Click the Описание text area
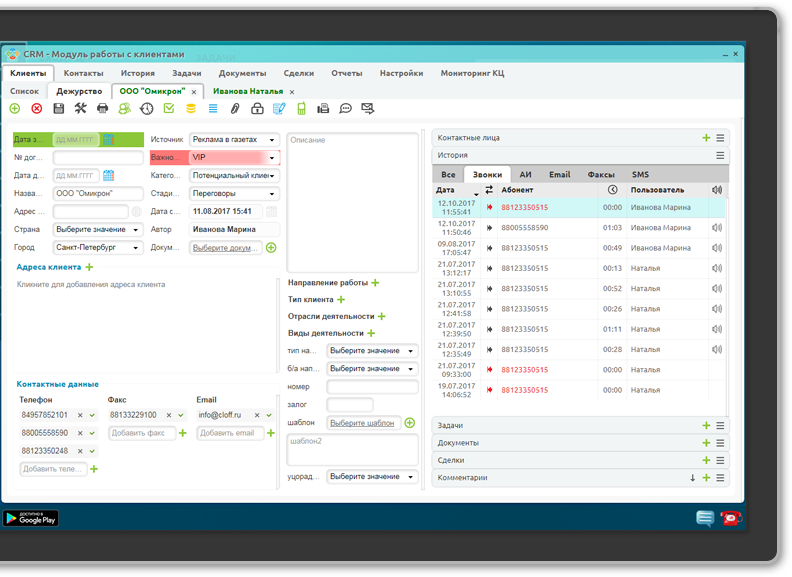Image resolution: width=792 pixels, height=577 pixels. (x=353, y=203)
